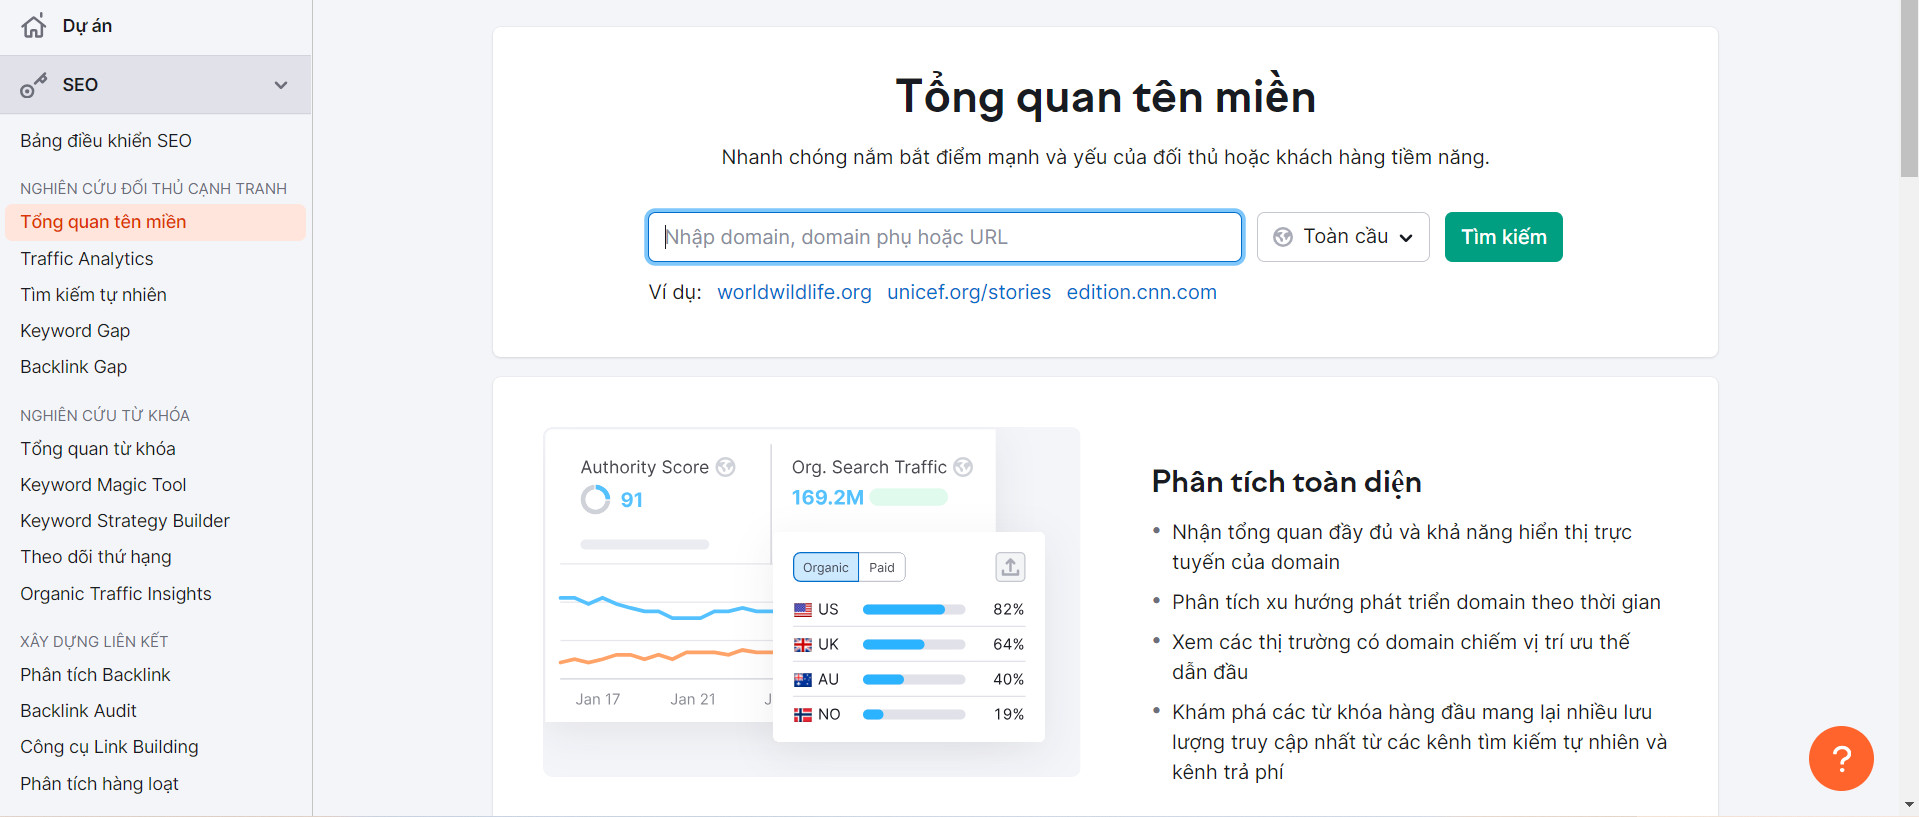Click the domain or URL input field
Image resolution: width=1919 pixels, height=817 pixels.
click(945, 237)
